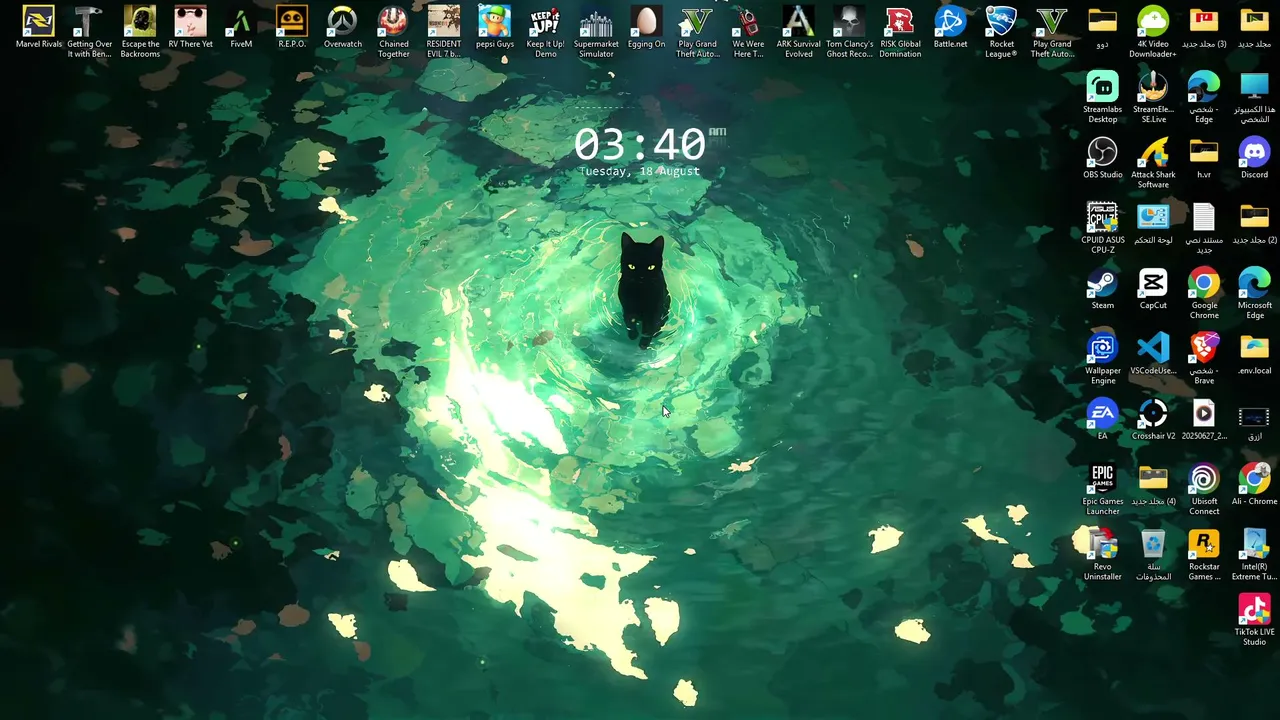Open the هذا الكمبيوتر الشخصي icon

(x=1254, y=97)
